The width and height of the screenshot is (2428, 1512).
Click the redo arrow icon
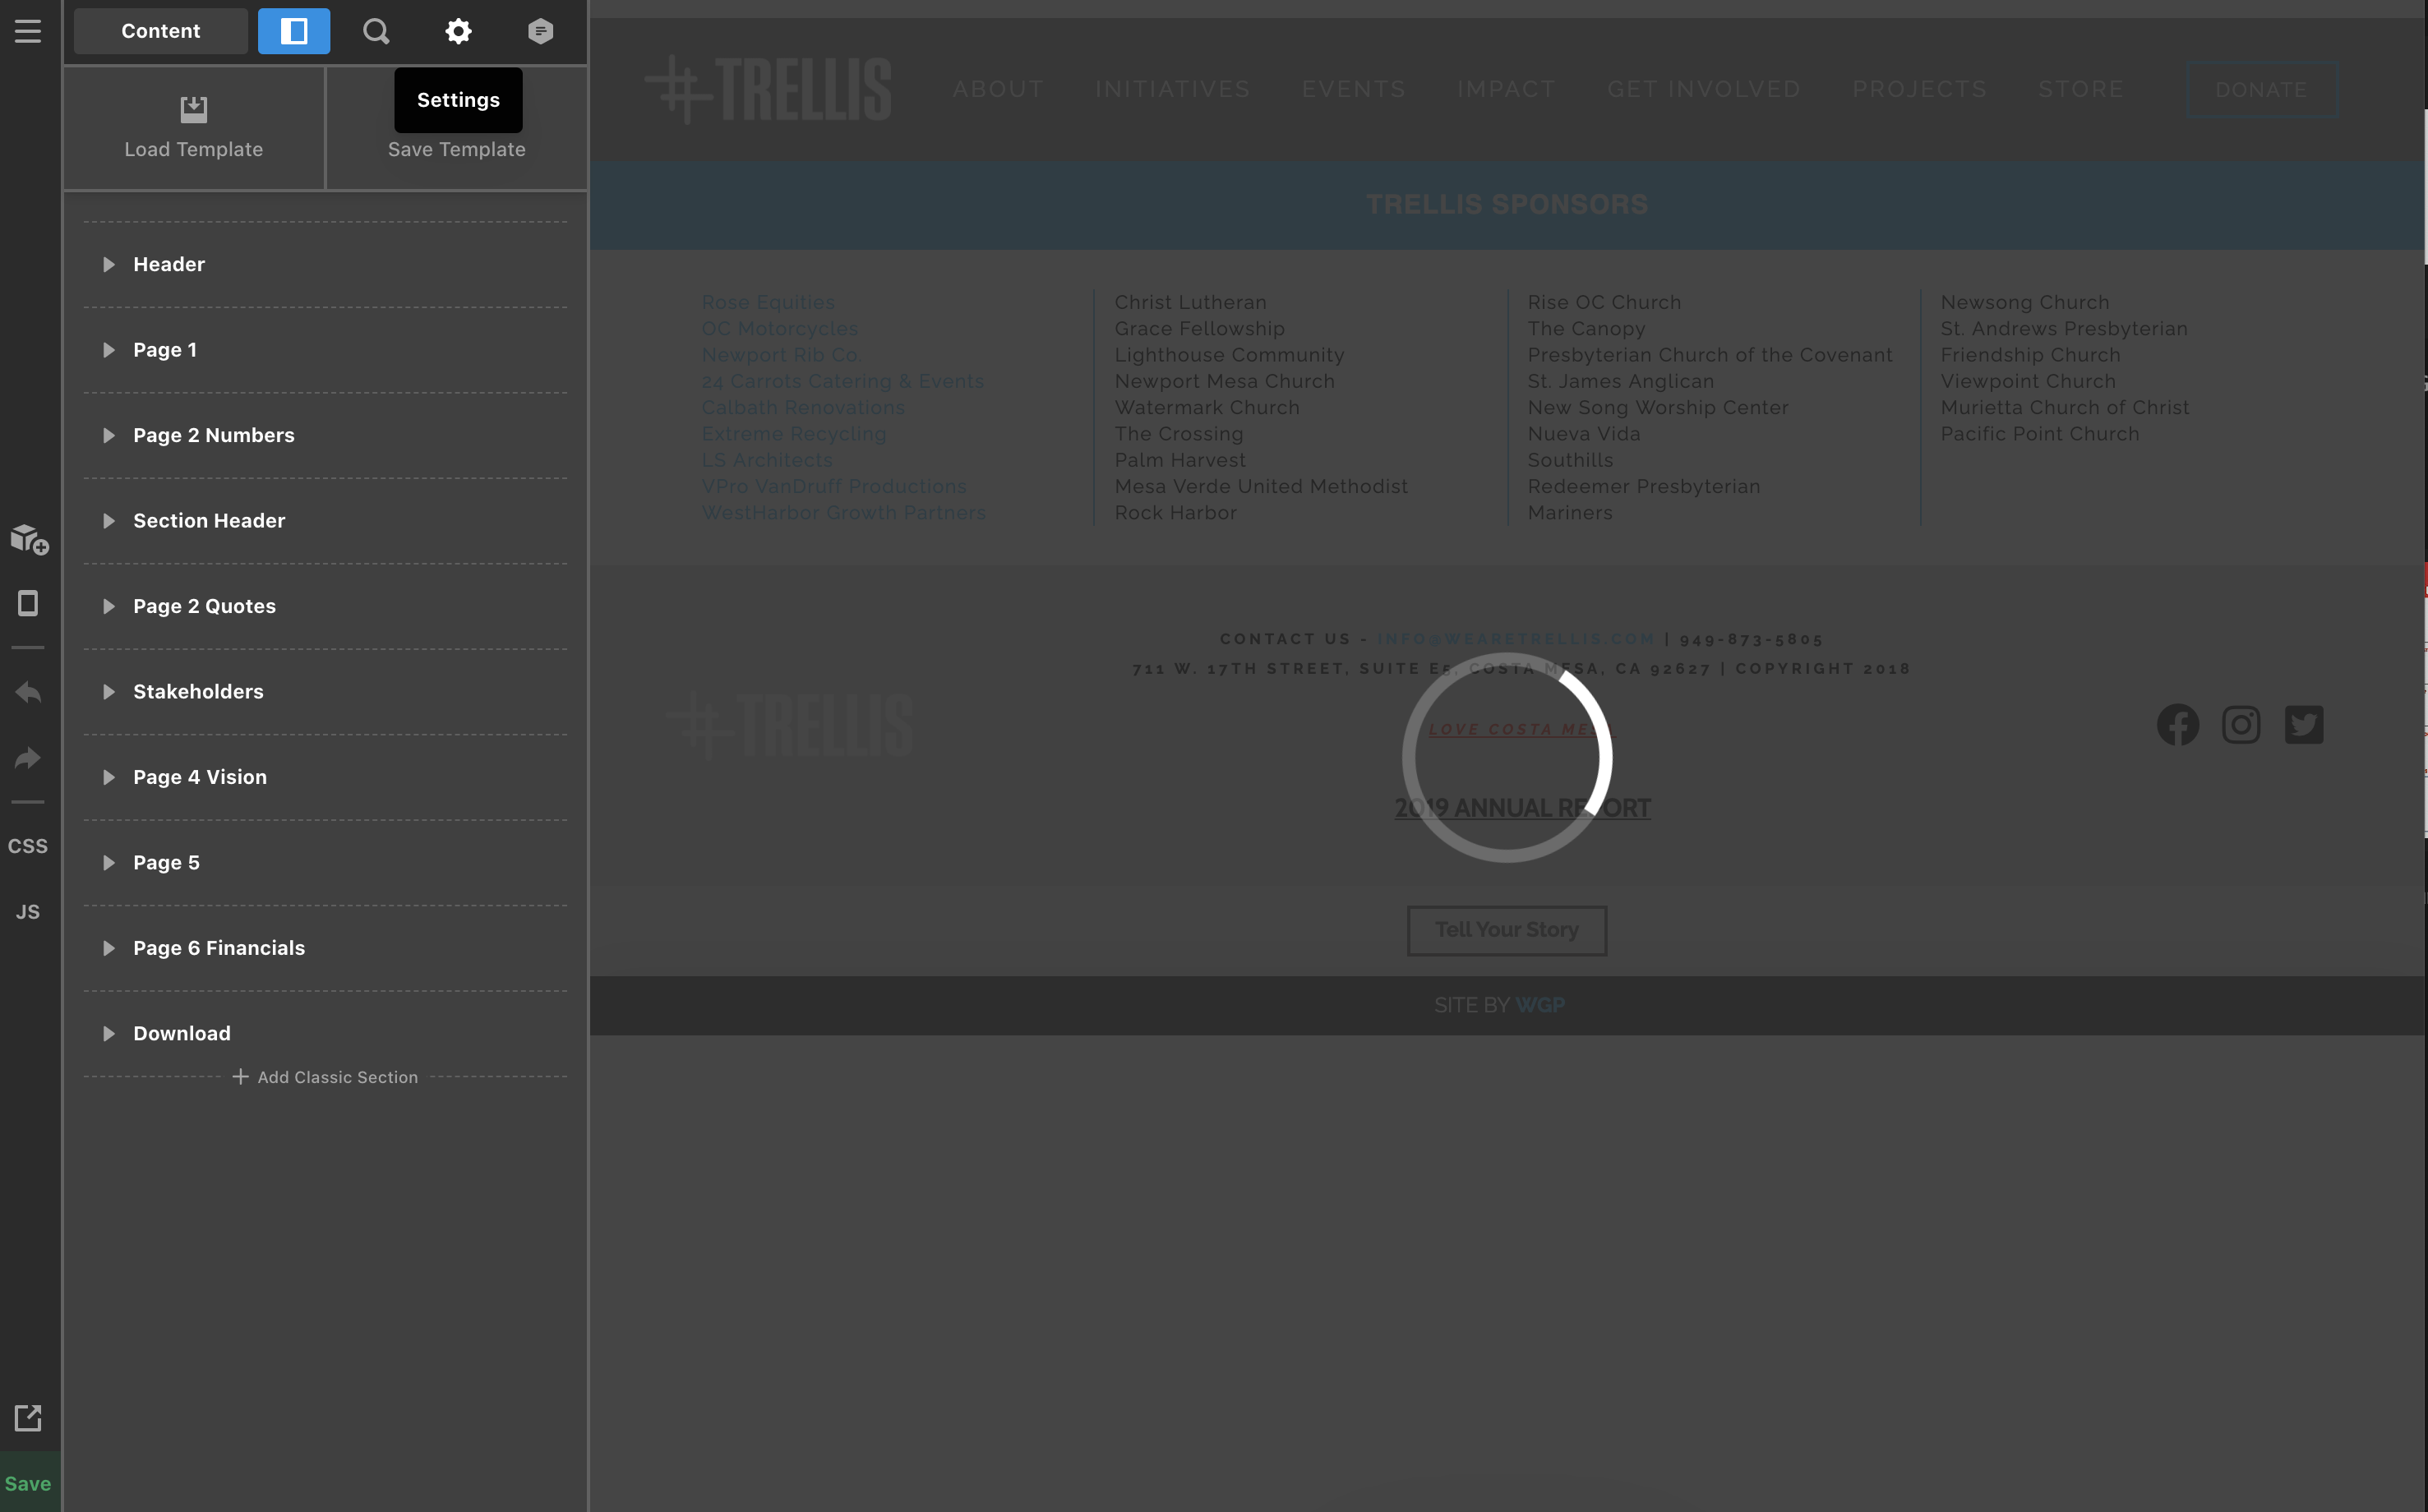(28, 758)
